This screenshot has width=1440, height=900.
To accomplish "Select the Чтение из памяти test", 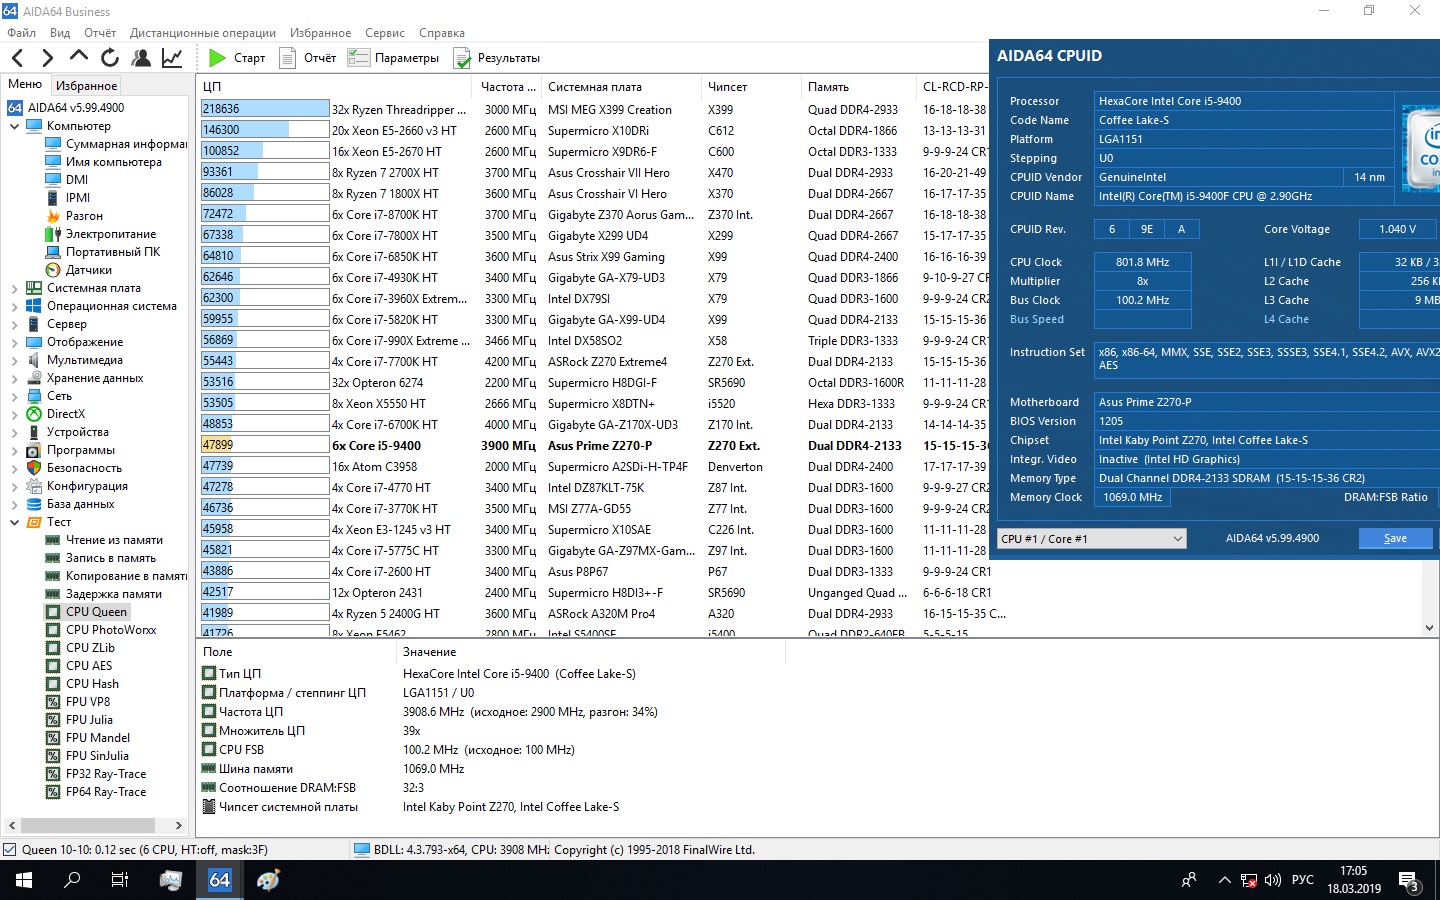I will click(104, 540).
